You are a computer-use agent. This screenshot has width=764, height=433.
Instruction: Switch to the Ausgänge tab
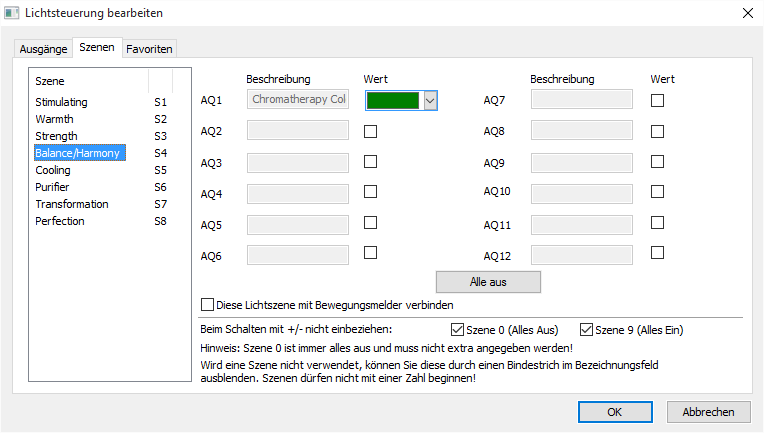(44, 49)
